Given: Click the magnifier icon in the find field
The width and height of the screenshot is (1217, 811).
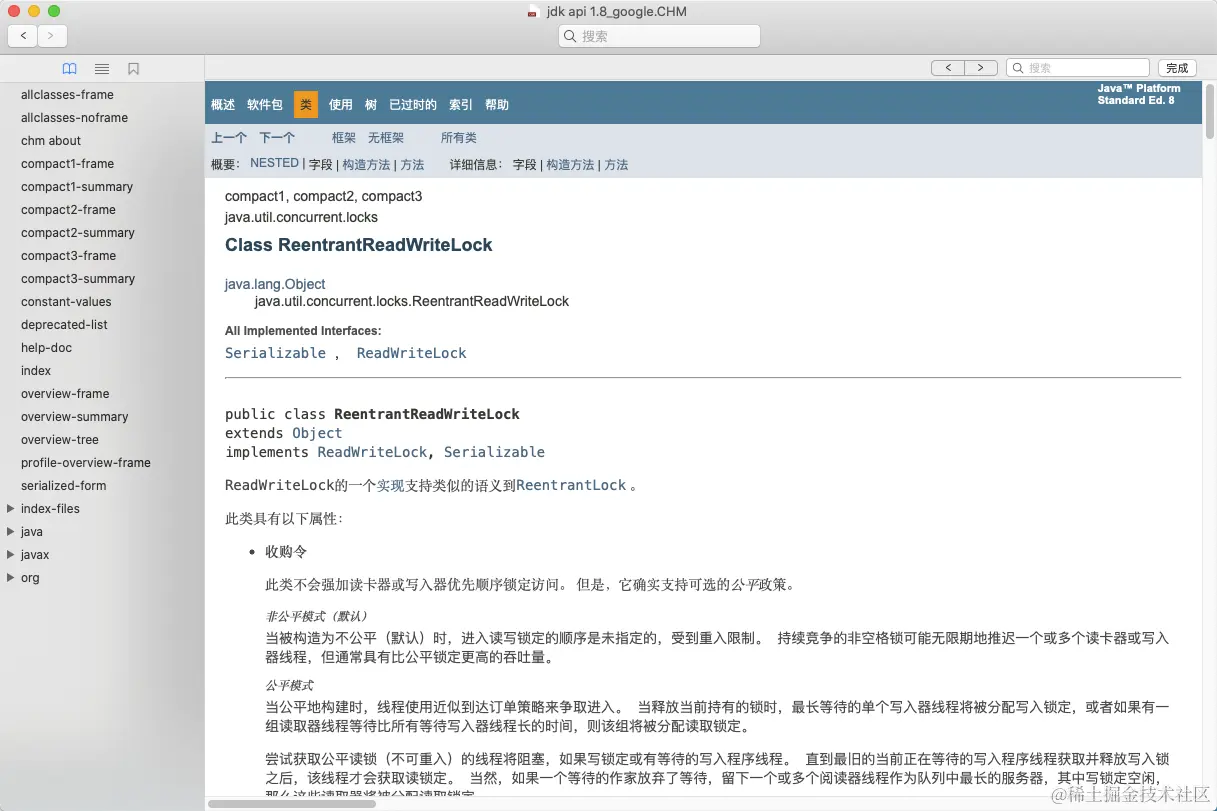Looking at the screenshot, I should (1018, 68).
